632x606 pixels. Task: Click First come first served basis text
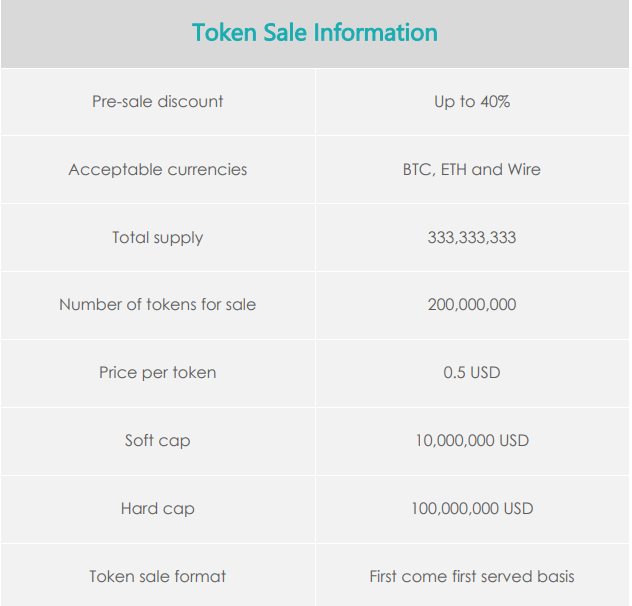click(x=472, y=577)
